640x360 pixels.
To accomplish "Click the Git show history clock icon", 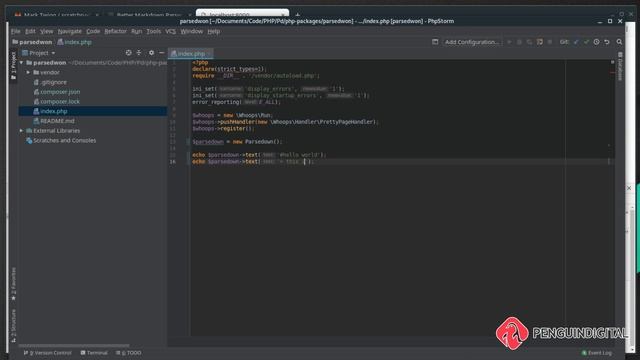I will click(596, 42).
